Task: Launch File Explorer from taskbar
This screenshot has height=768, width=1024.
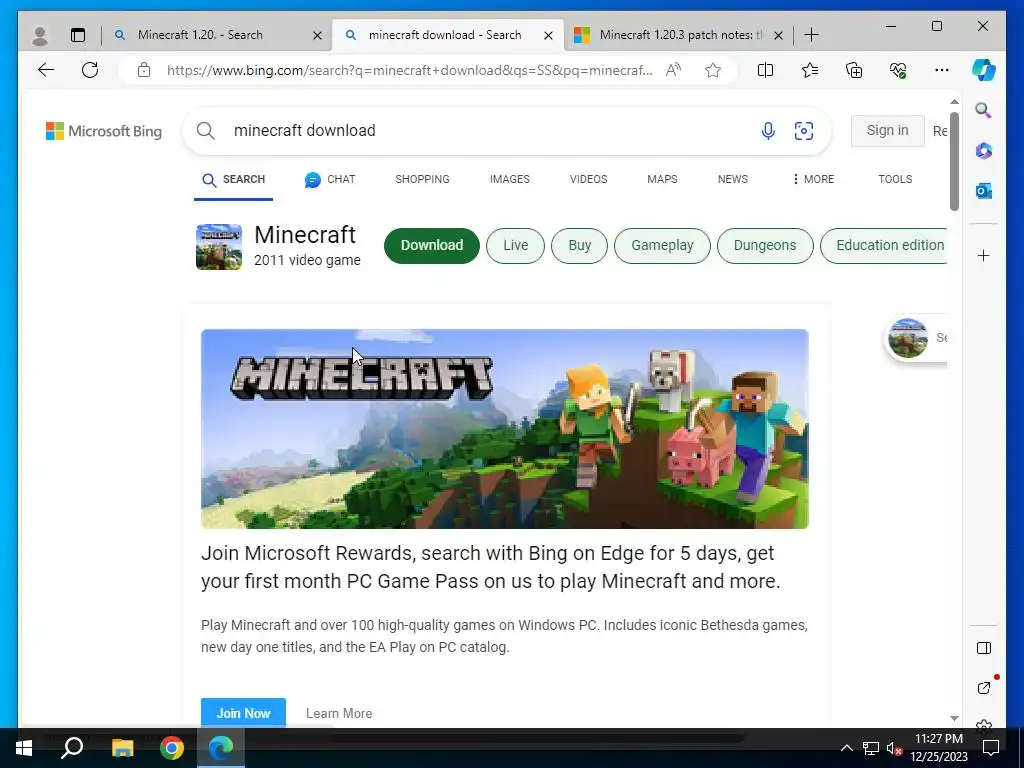Action: [122, 748]
